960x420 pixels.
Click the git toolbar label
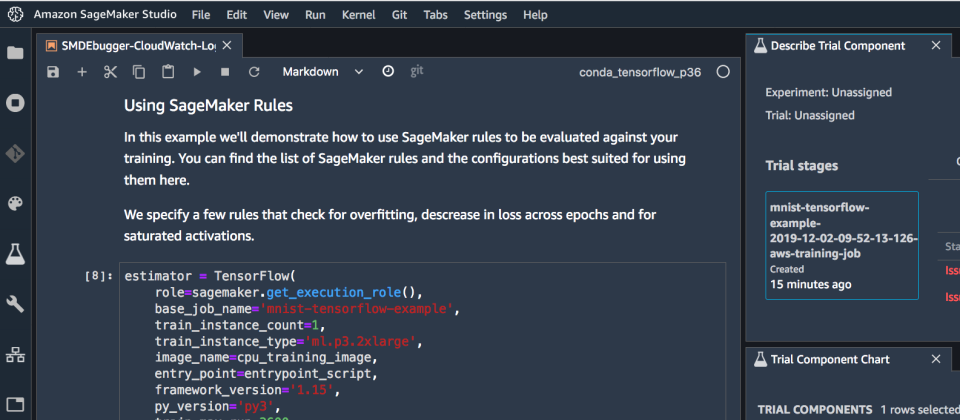(417, 71)
